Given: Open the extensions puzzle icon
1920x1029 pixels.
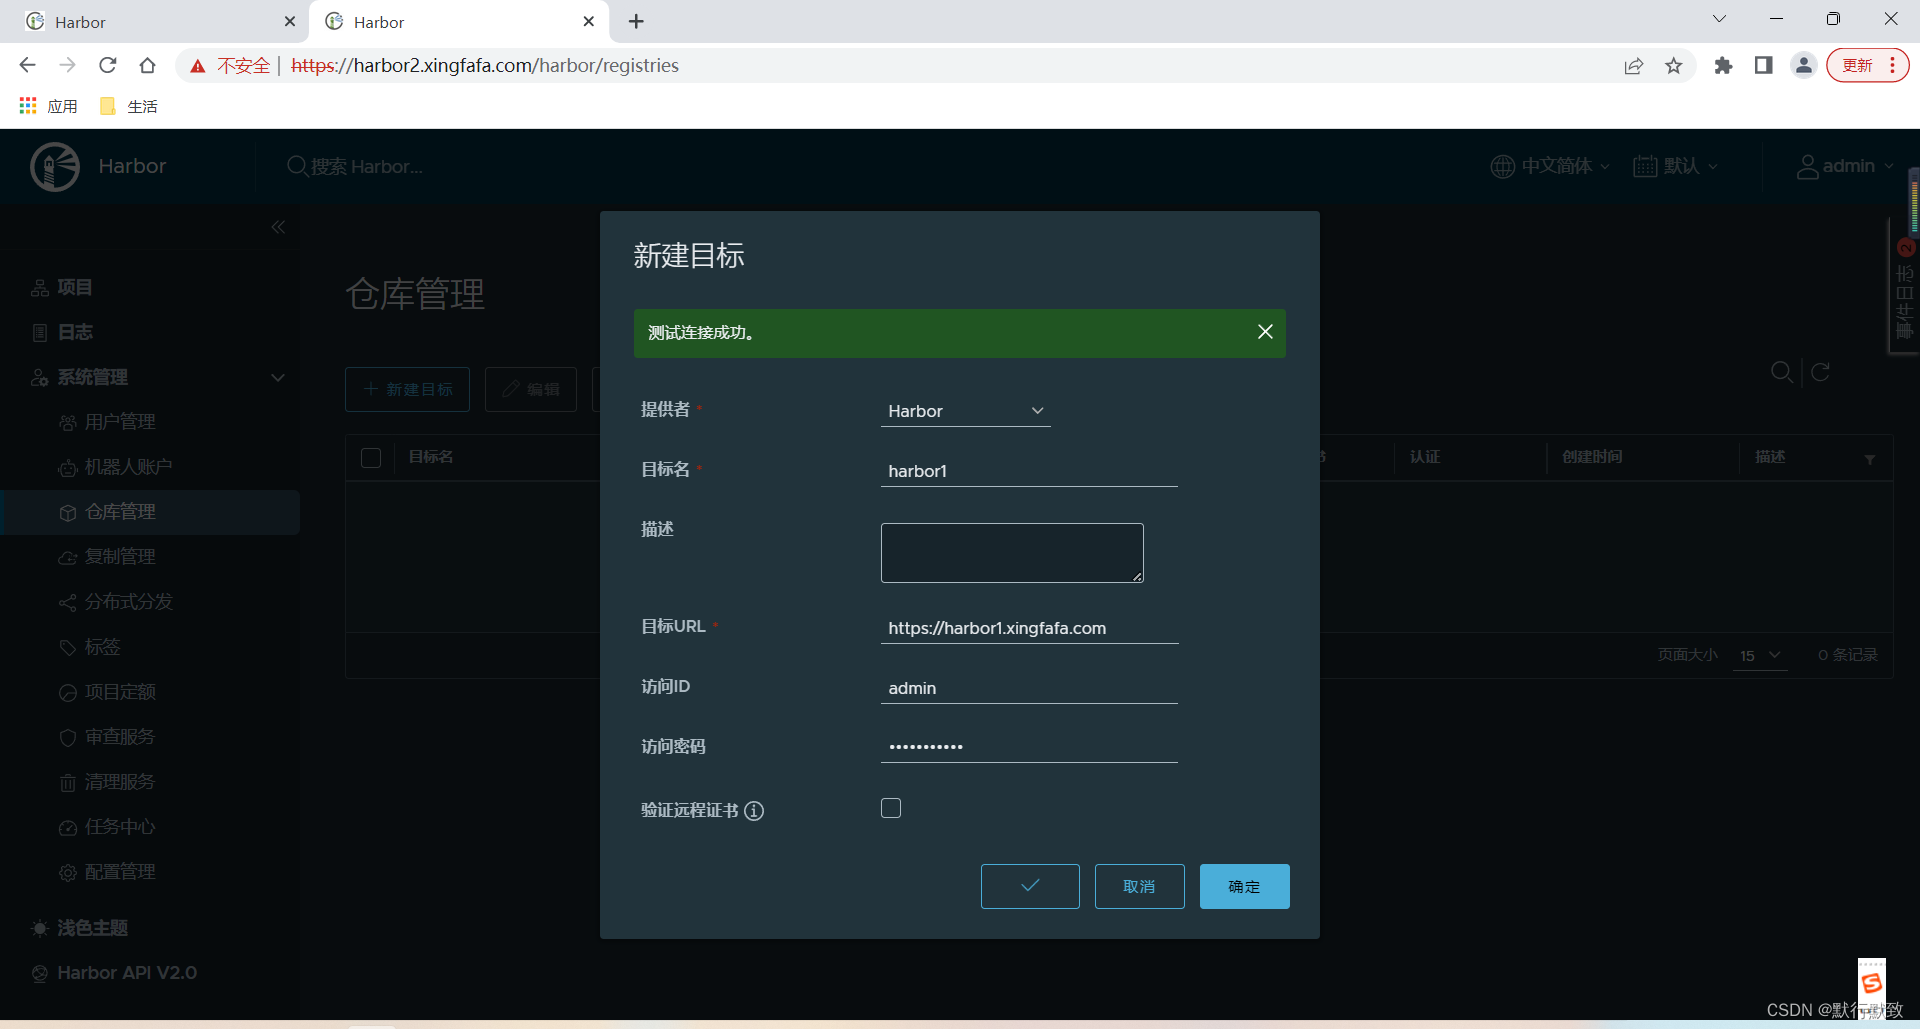Looking at the screenshot, I should [1723, 65].
